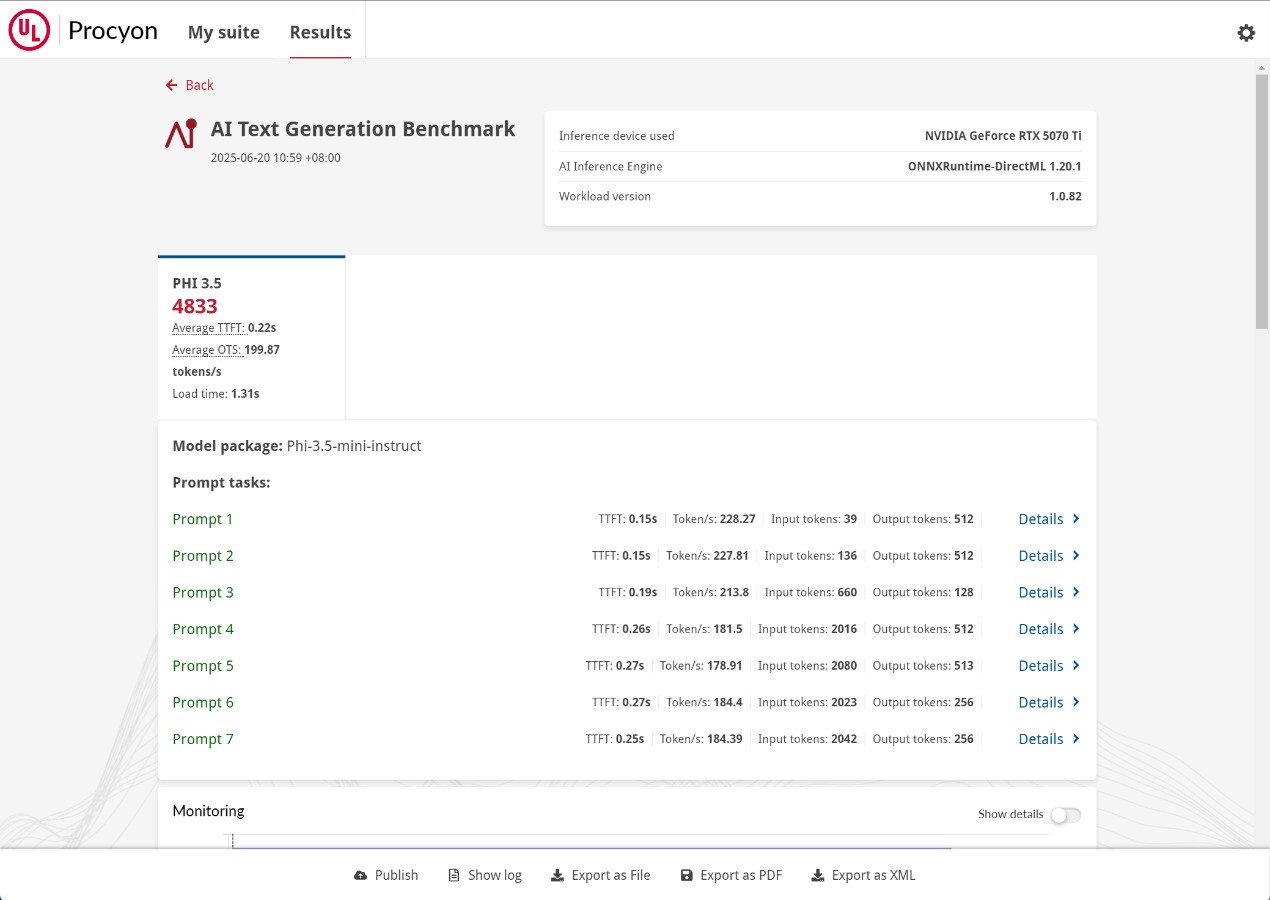Click the AI benchmark logo icon
Screen dimensions: 1270x900
click(x=181, y=134)
